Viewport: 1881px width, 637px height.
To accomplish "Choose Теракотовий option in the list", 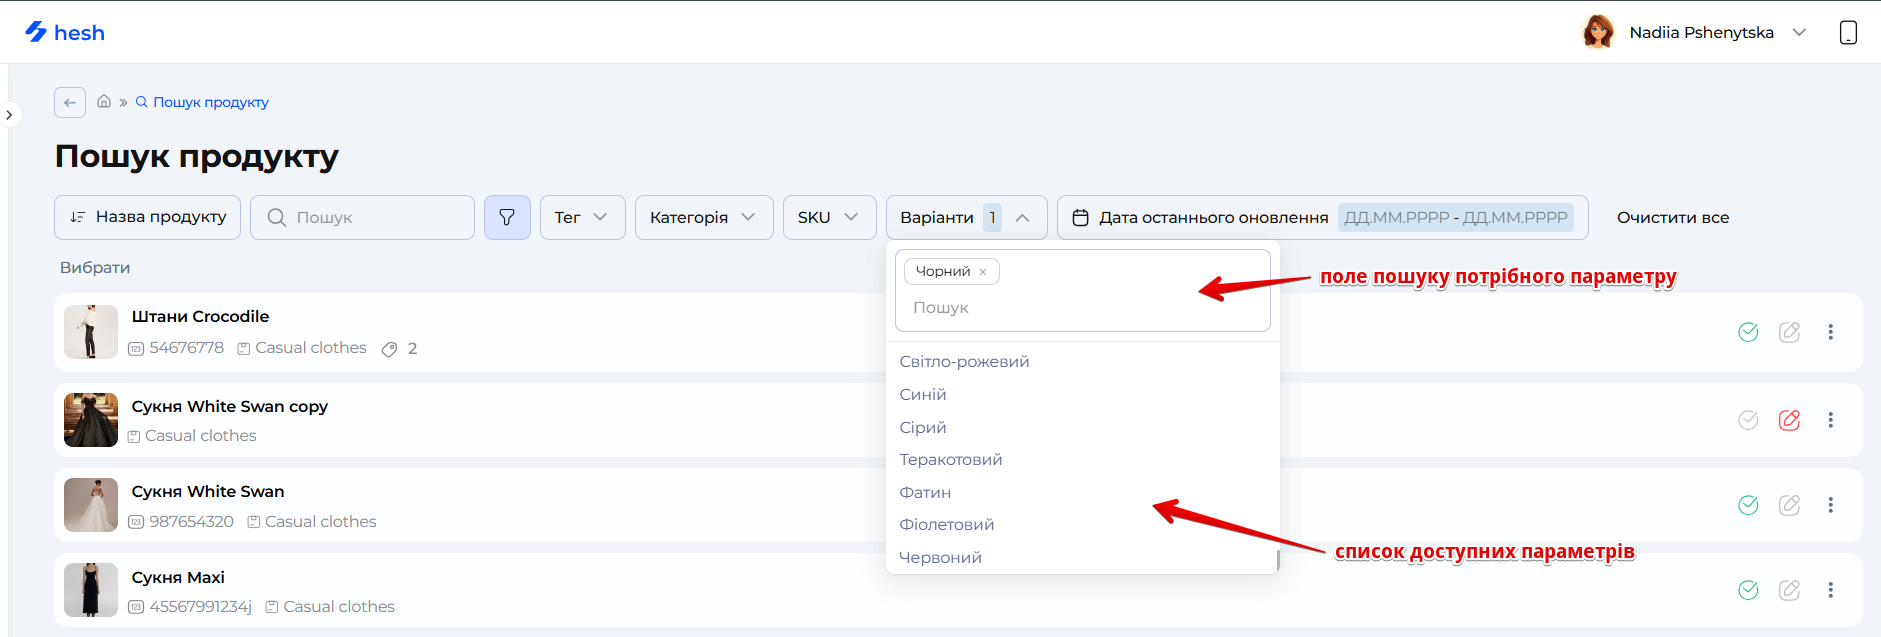I will coord(950,460).
